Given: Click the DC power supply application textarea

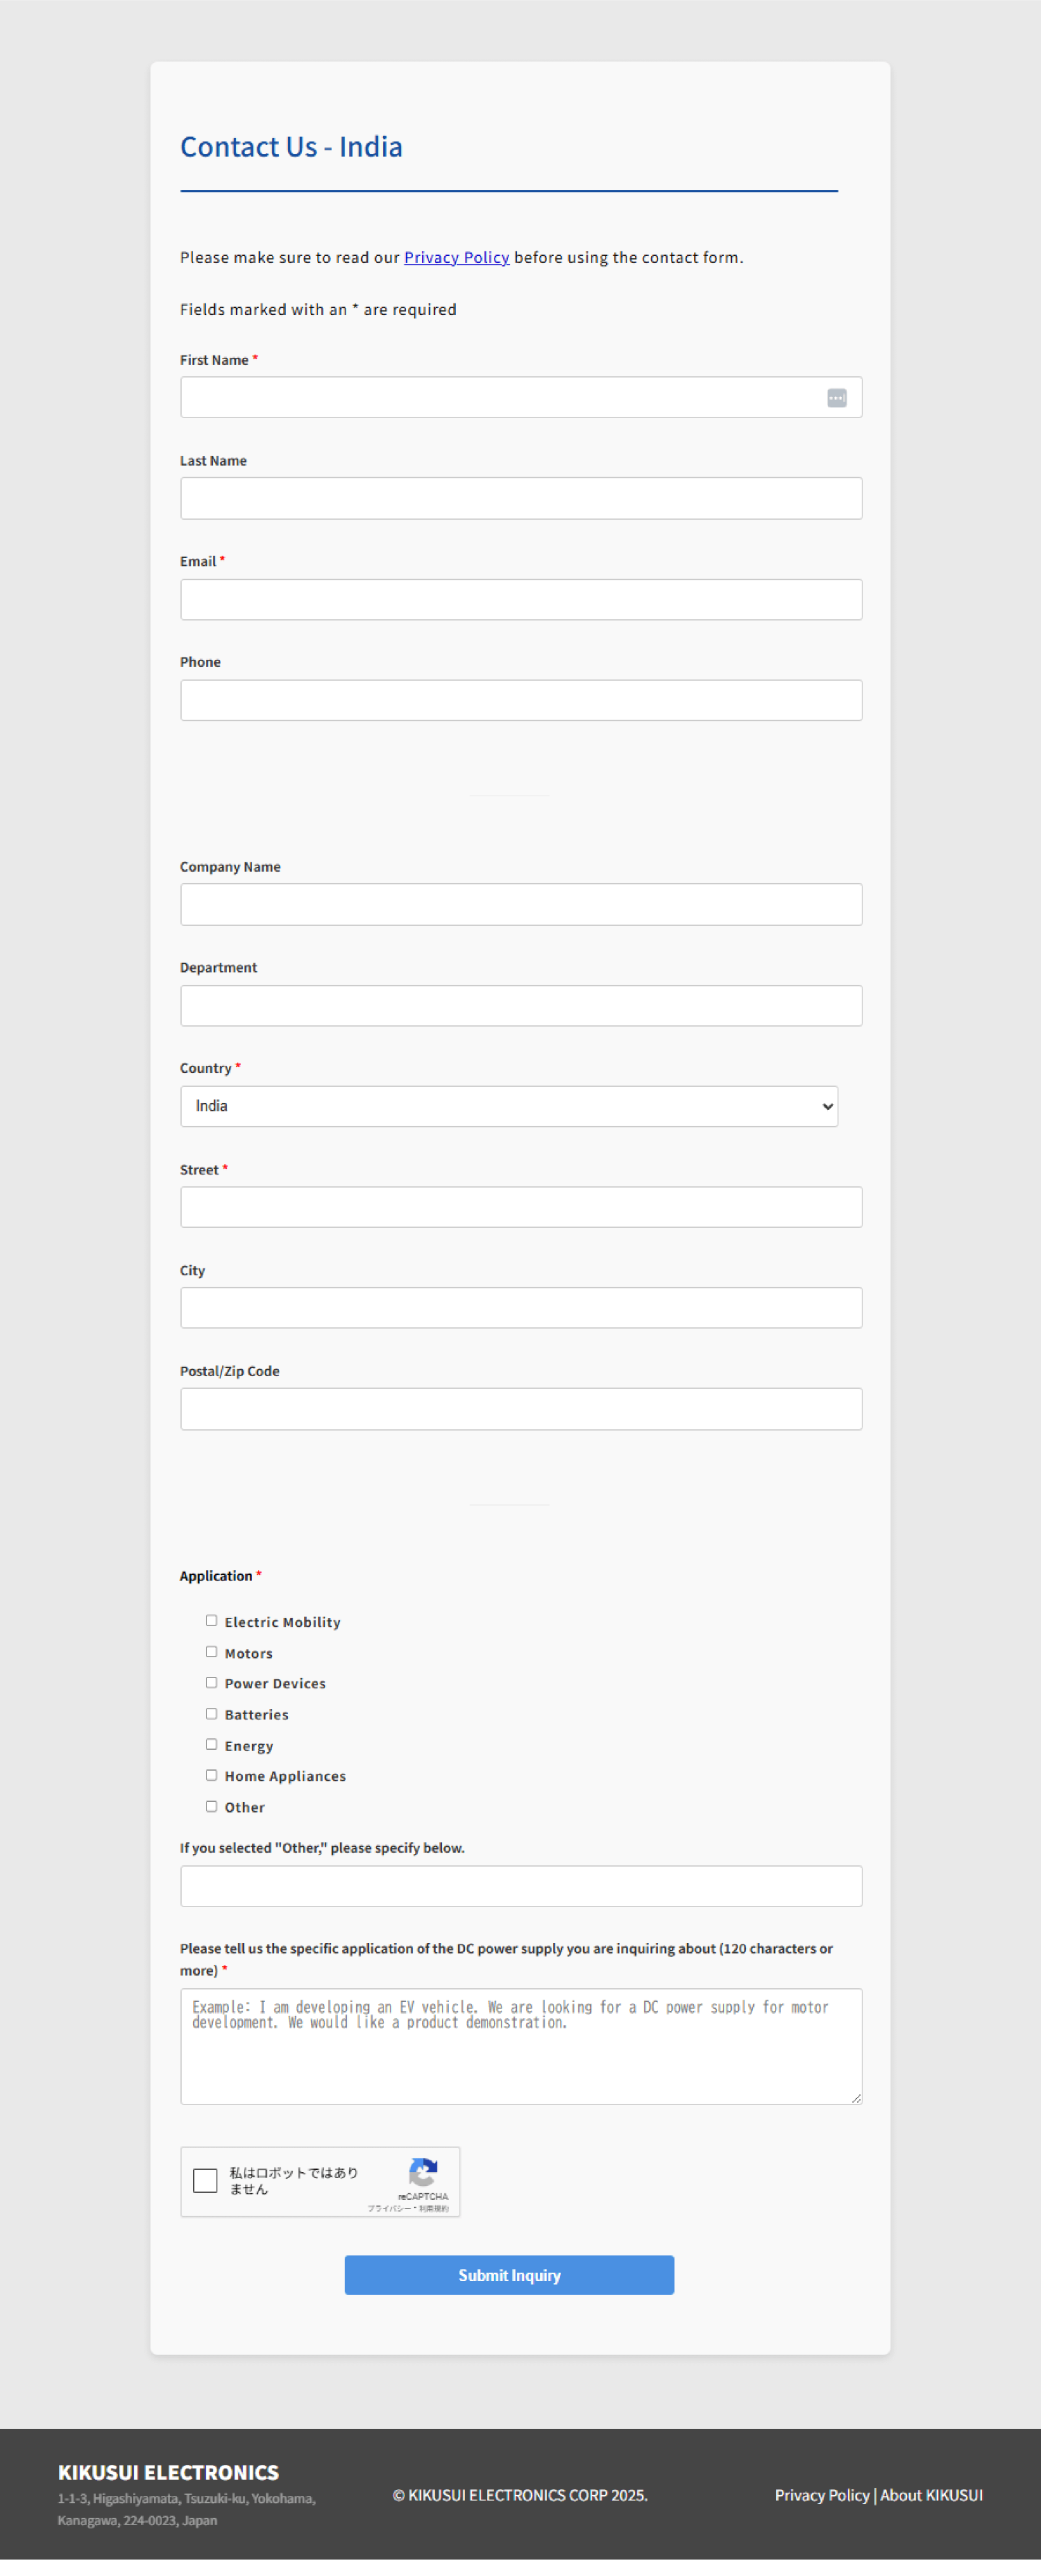Looking at the screenshot, I should click(x=521, y=2046).
